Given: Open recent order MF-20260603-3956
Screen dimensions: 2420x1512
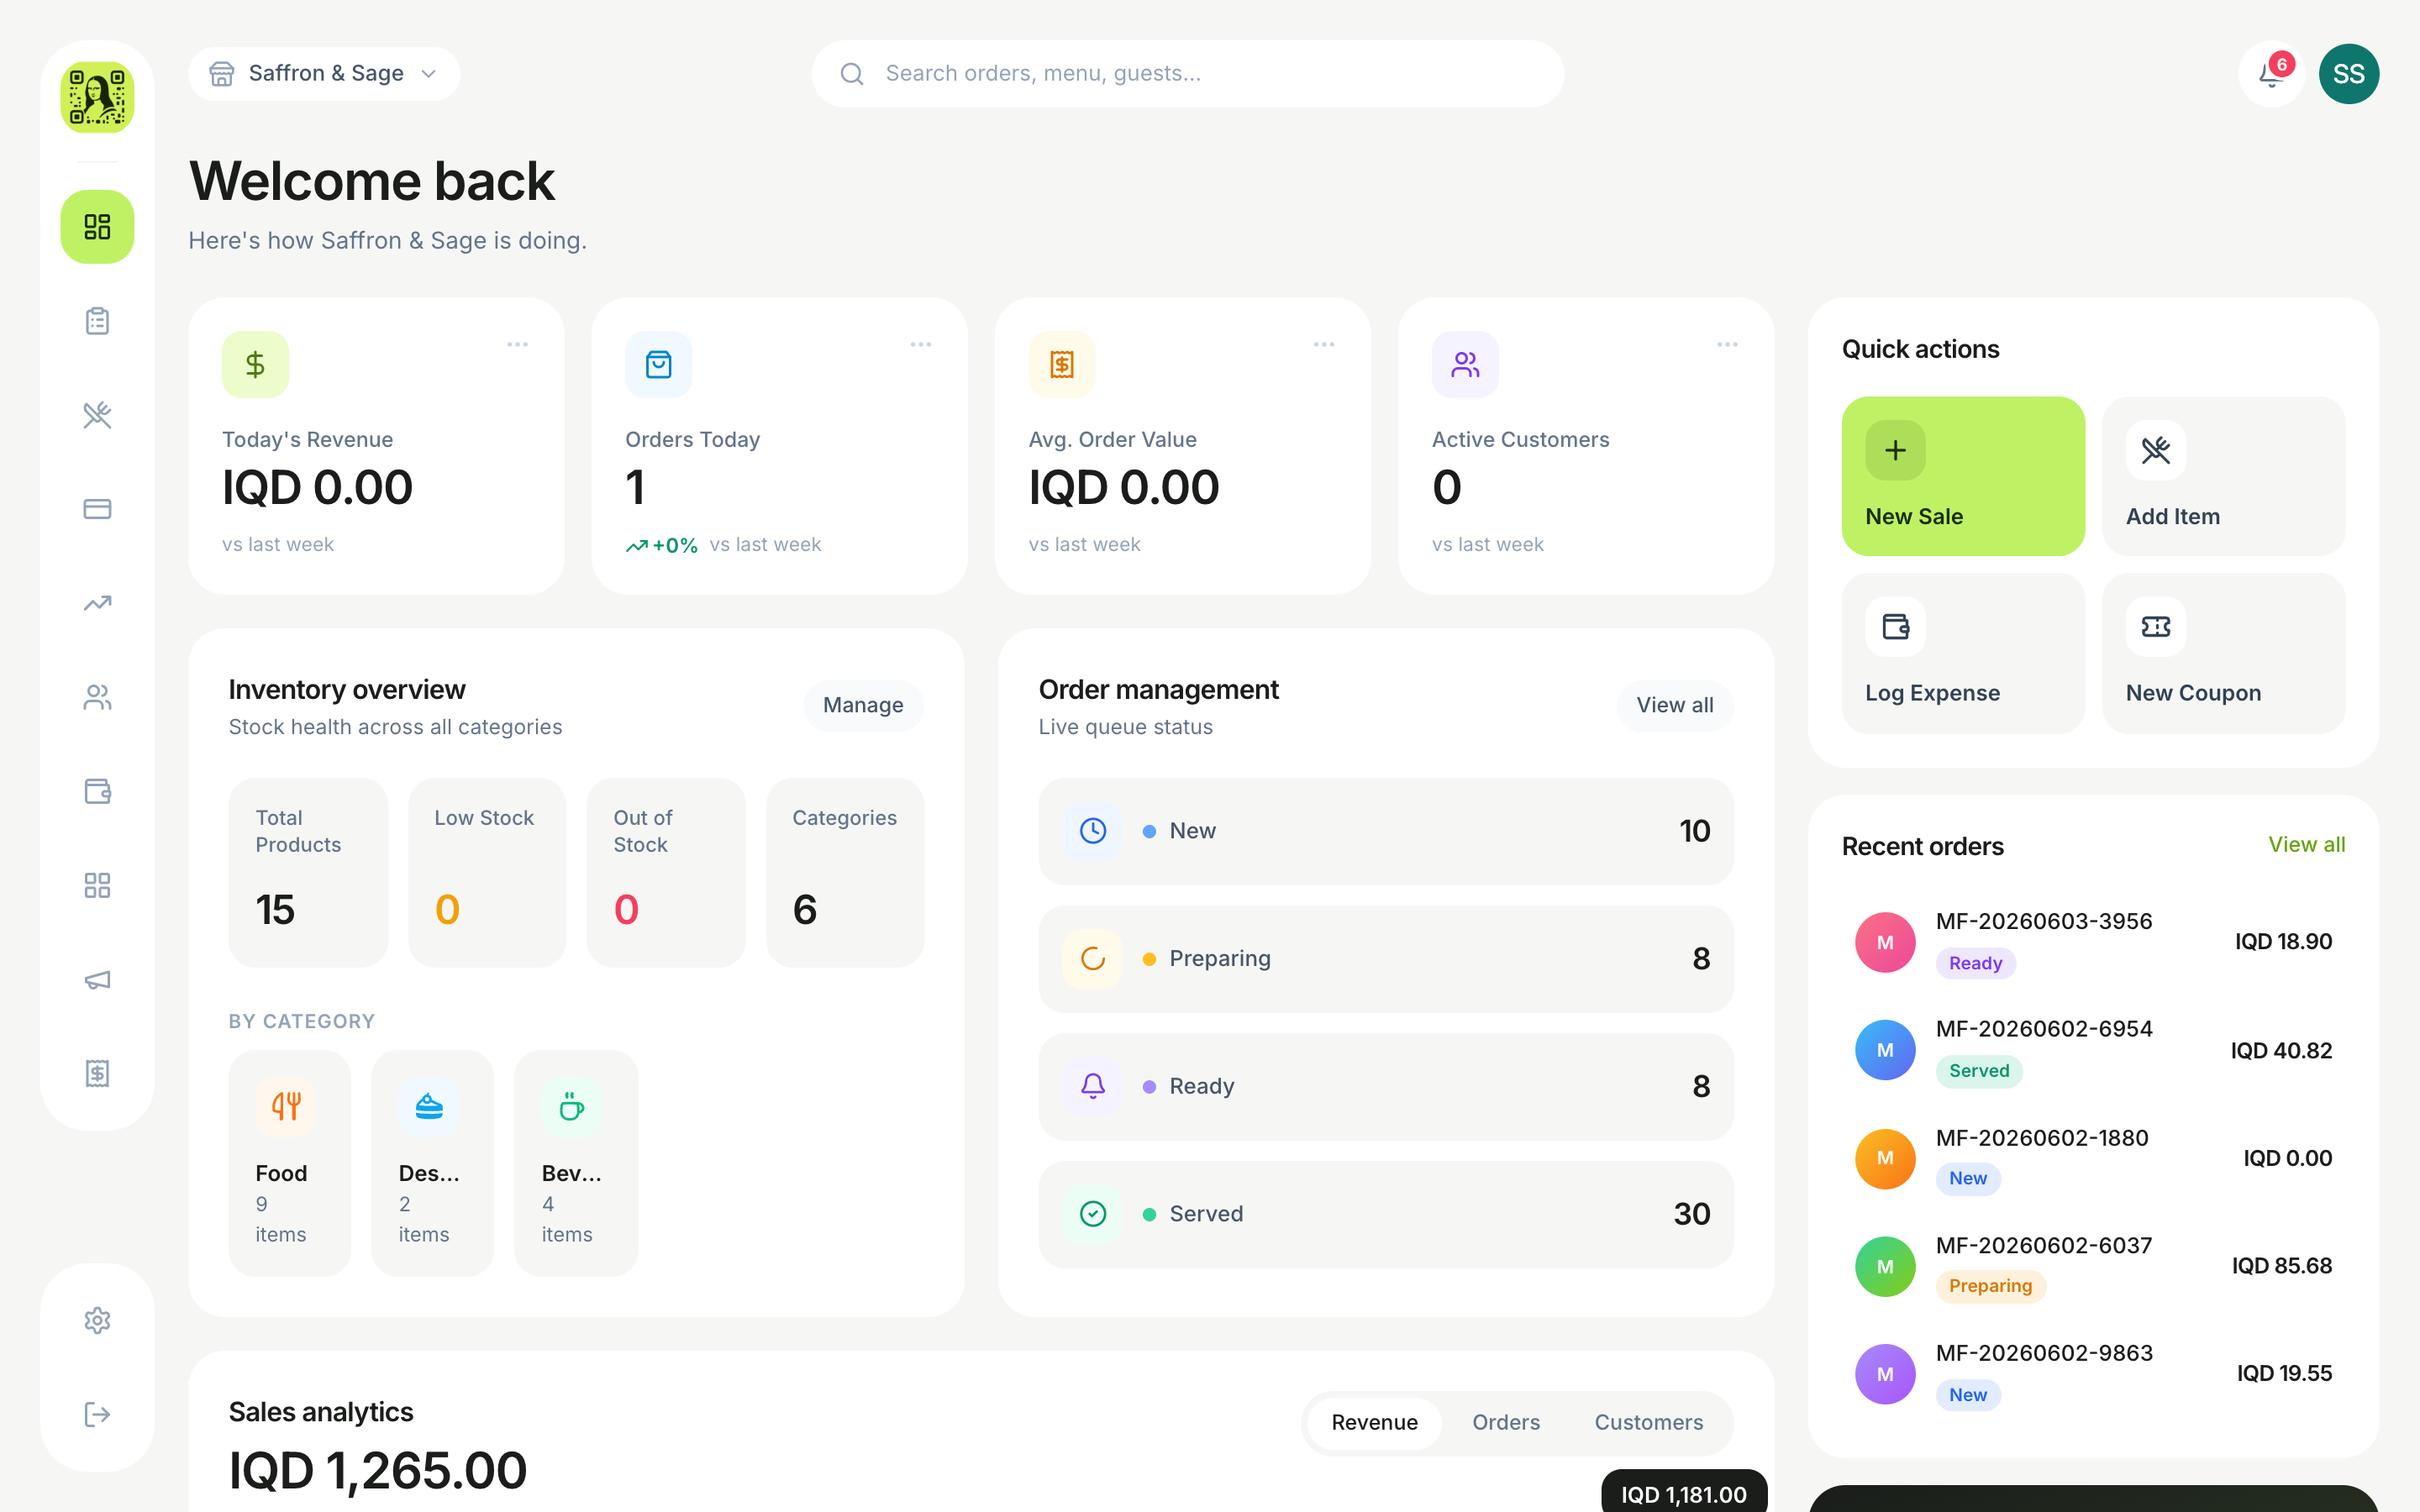Looking at the screenshot, I should (2093, 942).
